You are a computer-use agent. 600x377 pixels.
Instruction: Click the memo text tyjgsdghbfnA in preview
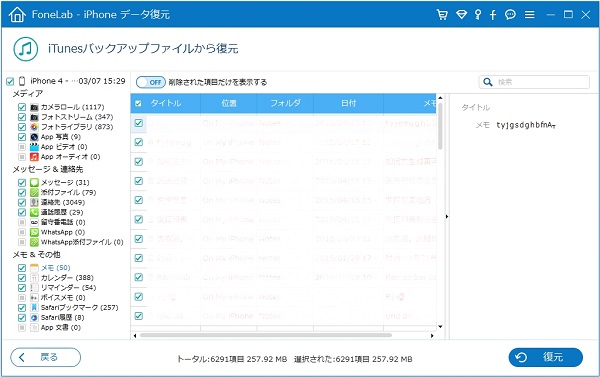[526, 125]
